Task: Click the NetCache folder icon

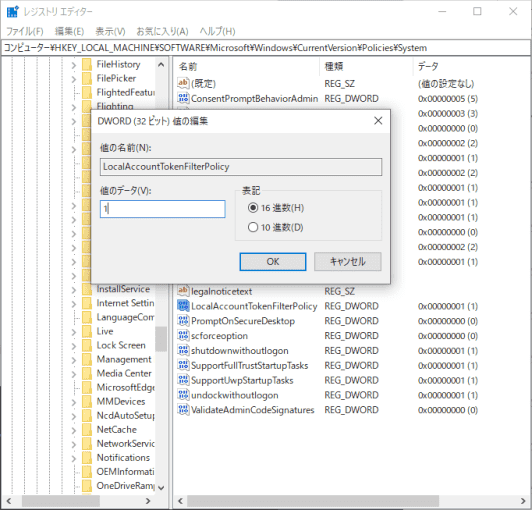Action: tap(87, 430)
